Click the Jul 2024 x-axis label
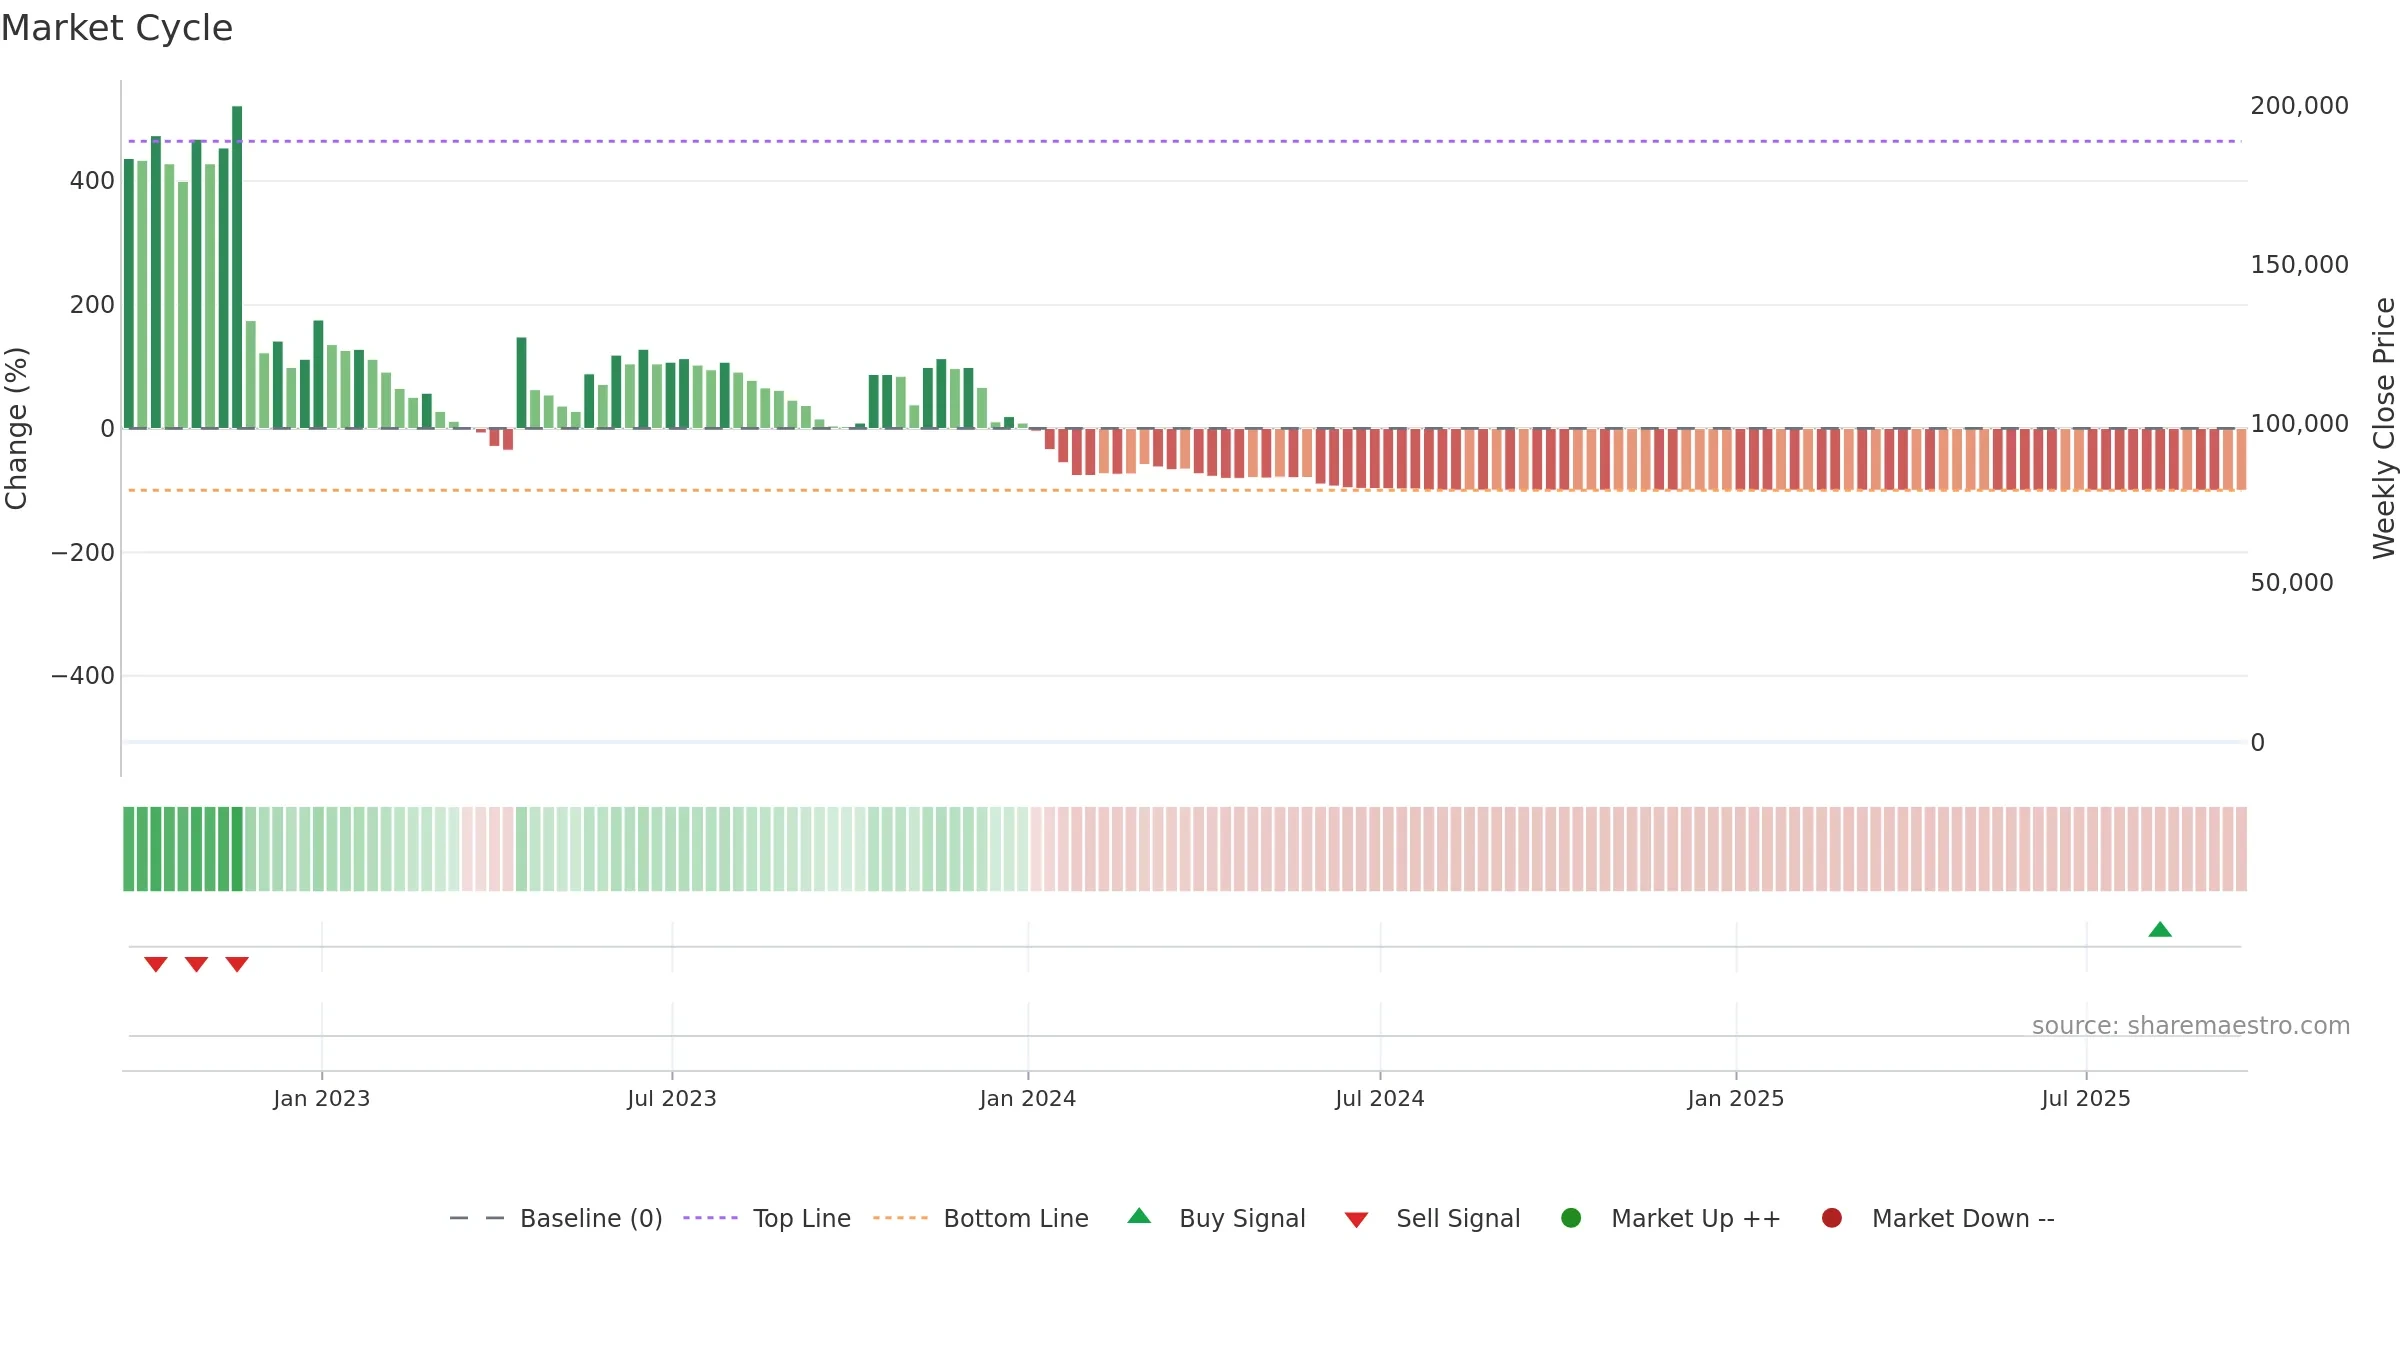The height and width of the screenshot is (1350, 2400). [x=1380, y=1098]
